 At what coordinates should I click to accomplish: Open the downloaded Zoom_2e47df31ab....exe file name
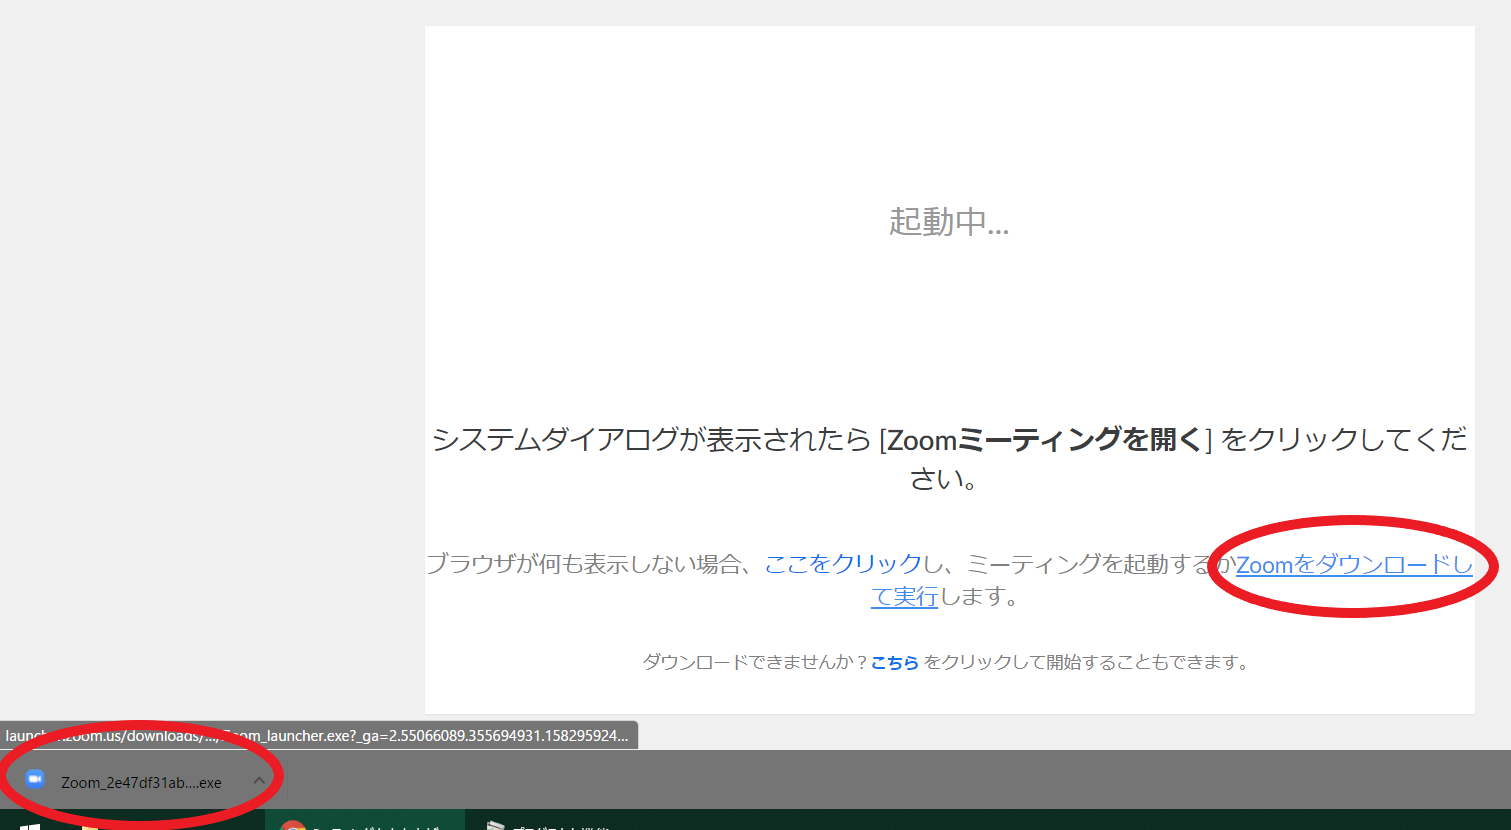pos(141,782)
